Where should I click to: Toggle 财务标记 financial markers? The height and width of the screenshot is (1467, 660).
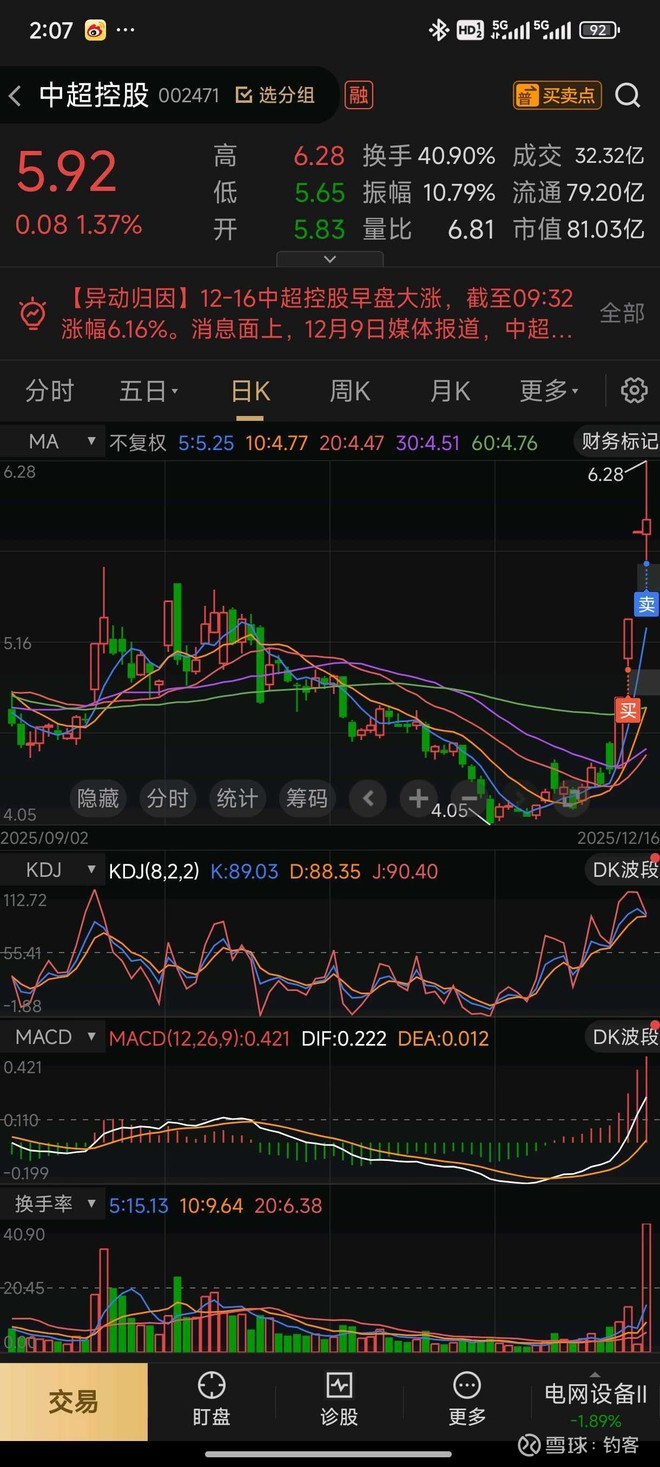pyautogui.click(x=616, y=441)
